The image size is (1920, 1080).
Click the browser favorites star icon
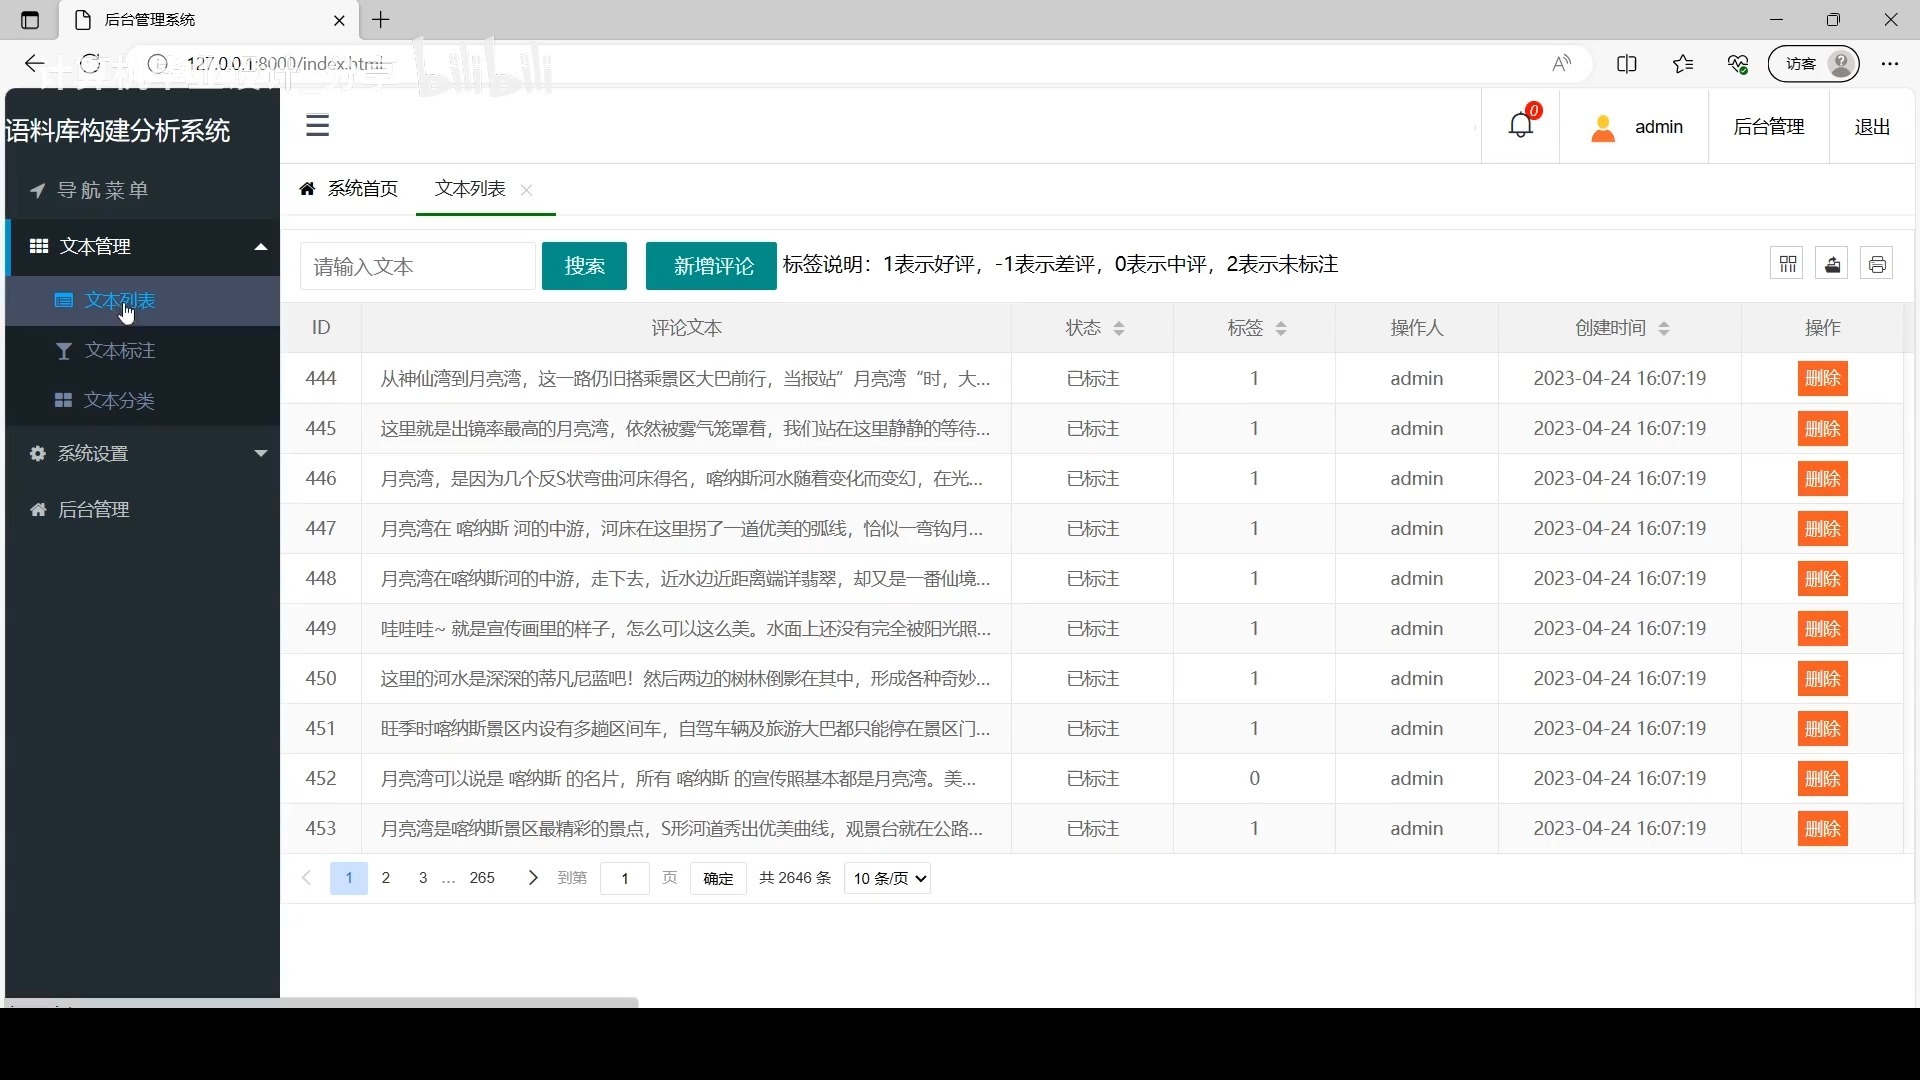pos(1683,63)
